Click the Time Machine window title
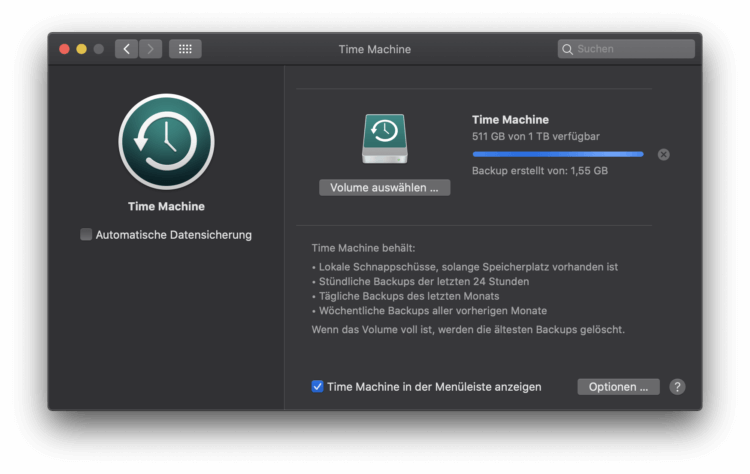The width and height of the screenshot is (750, 474). (x=375, y=49)
